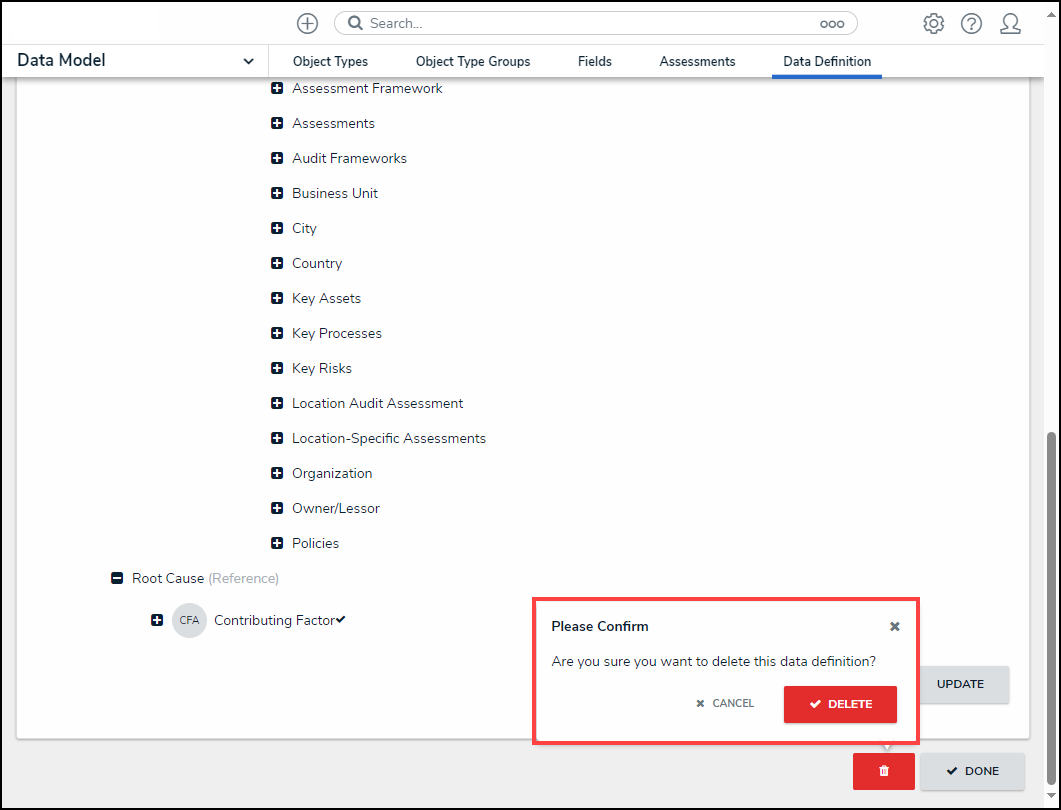Viewport: 1061px width, 810px height.
Task: Collapse the Root Cause reference node
Action: [117, 579]
